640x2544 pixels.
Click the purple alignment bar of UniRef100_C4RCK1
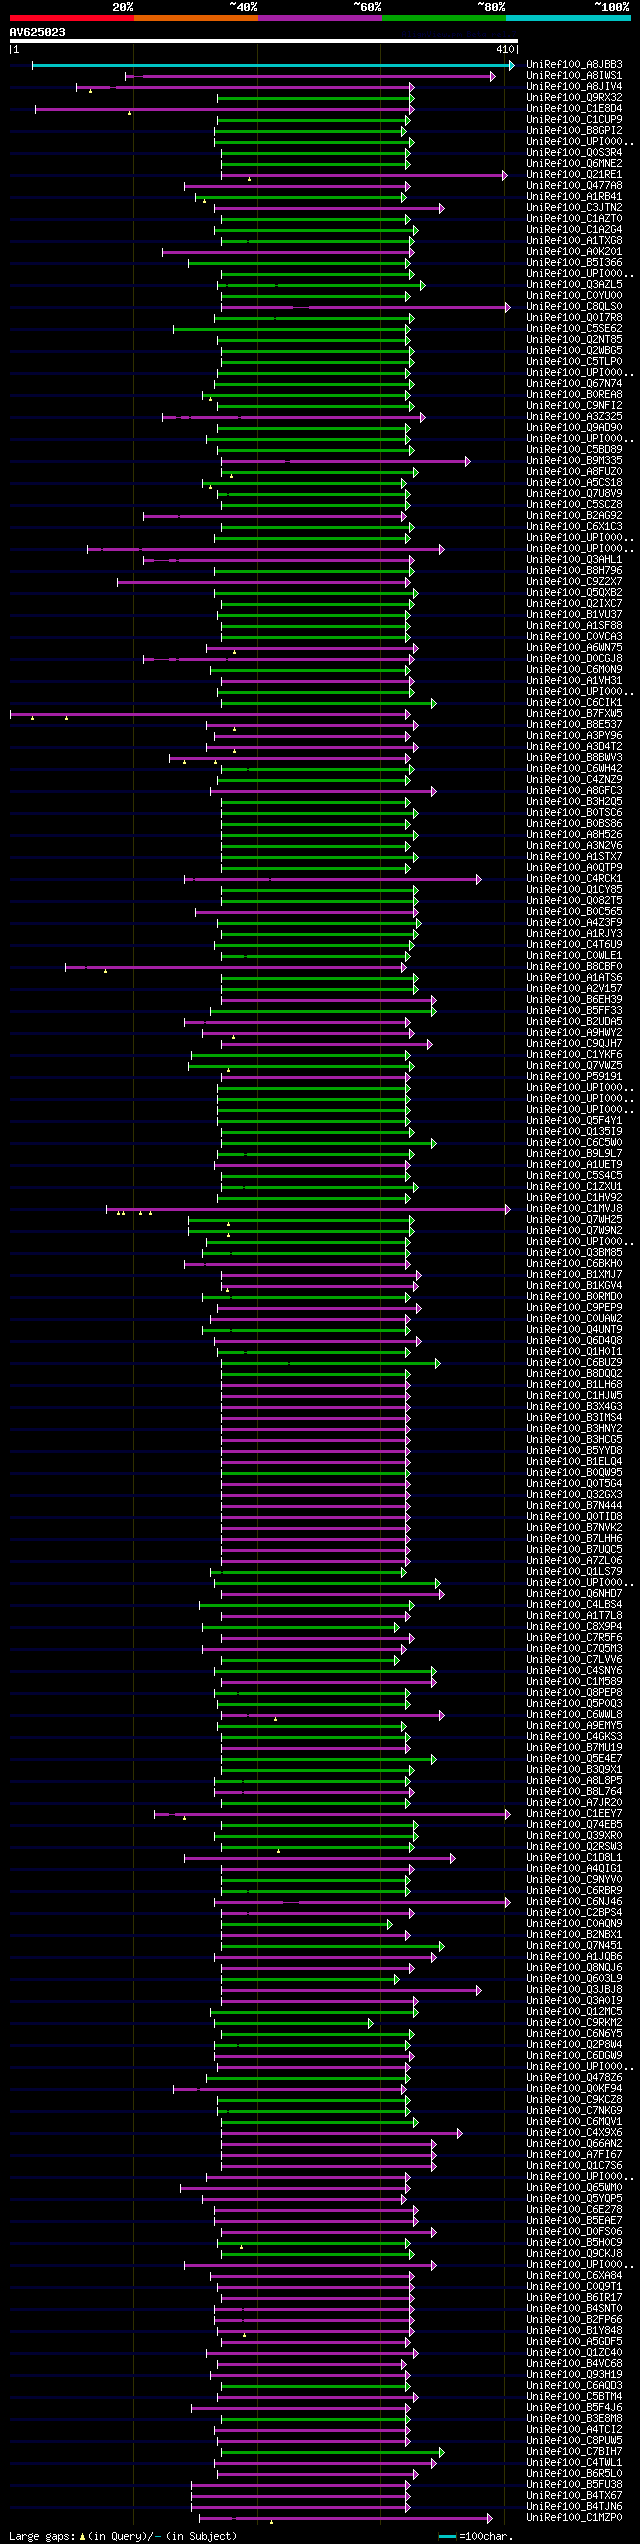coord(333,879)
